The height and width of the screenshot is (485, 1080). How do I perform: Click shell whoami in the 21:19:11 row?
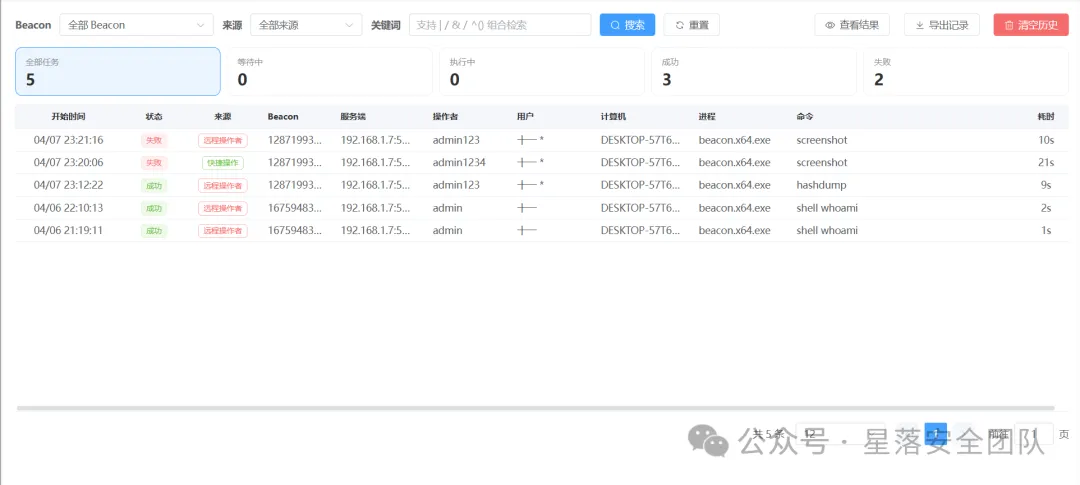(x=827, y=230)
